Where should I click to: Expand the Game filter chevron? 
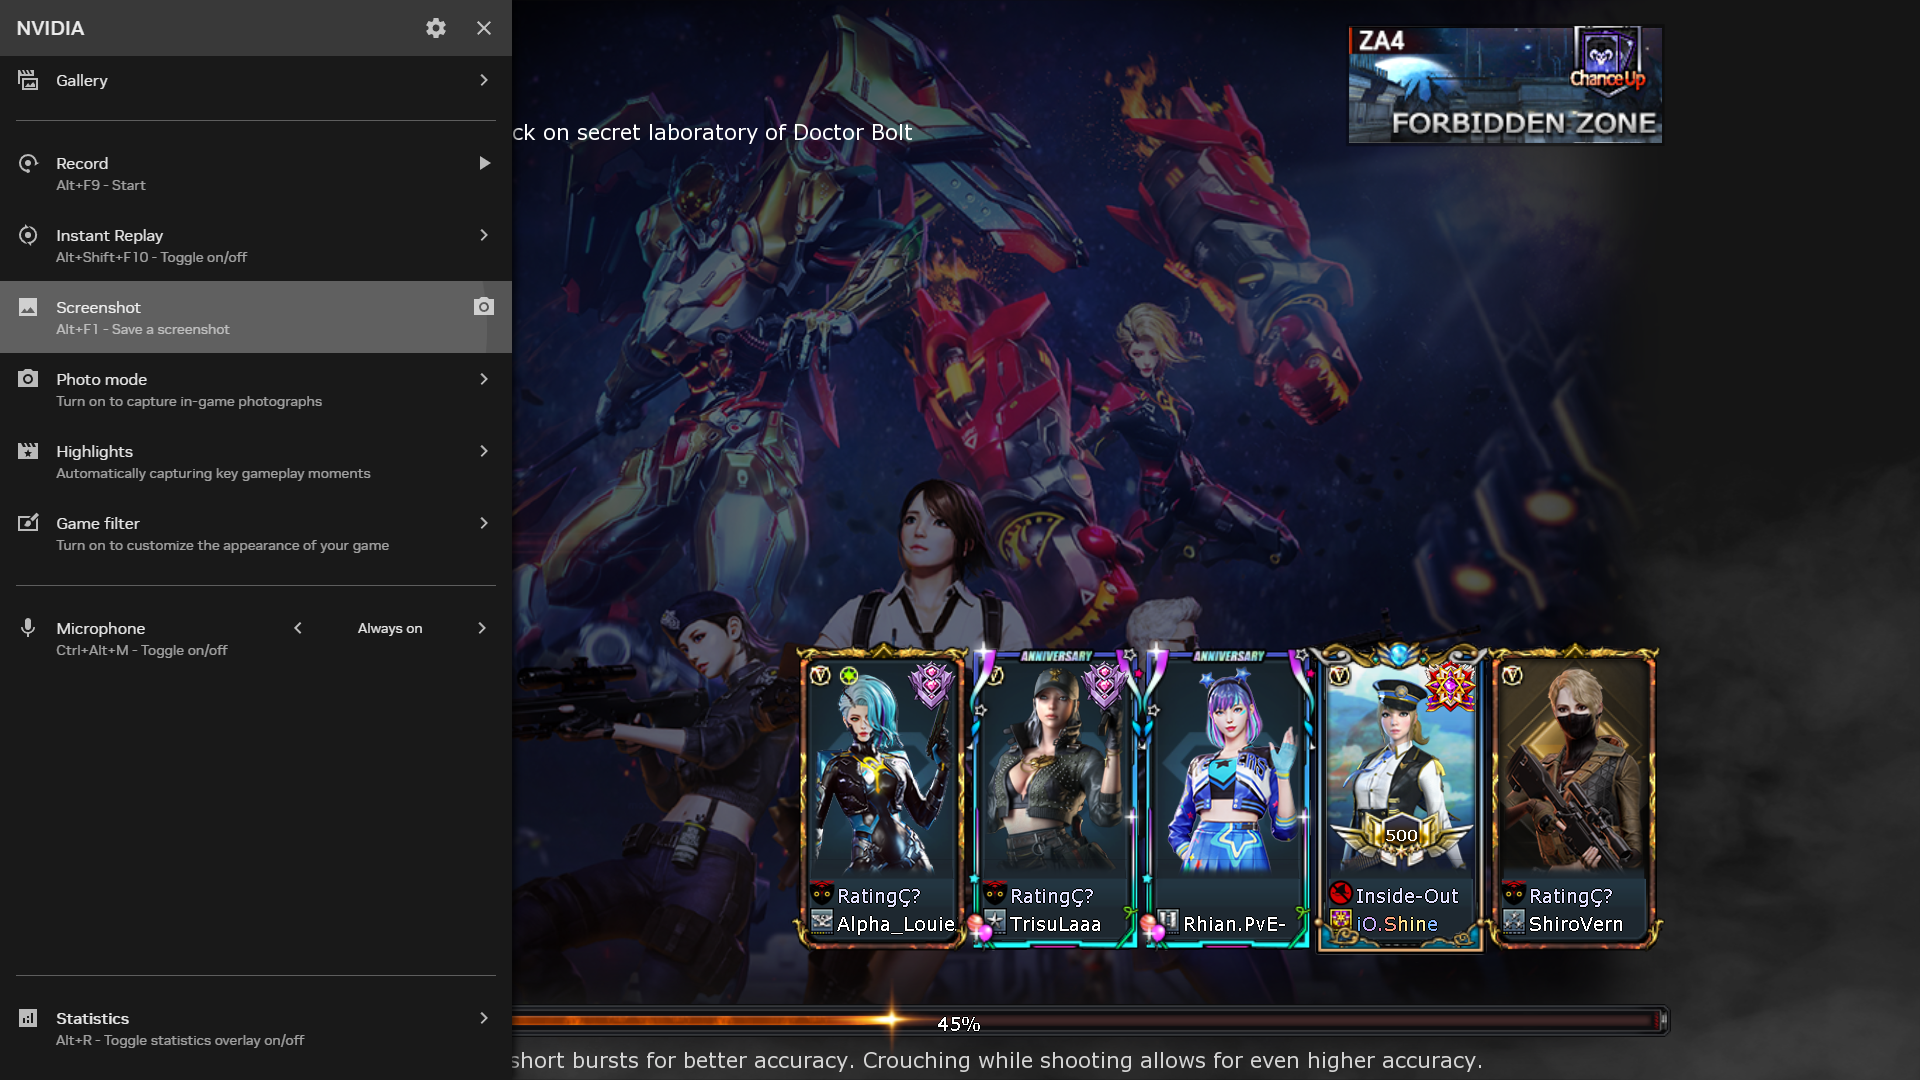pyautogui.click(x=484, y=523)
